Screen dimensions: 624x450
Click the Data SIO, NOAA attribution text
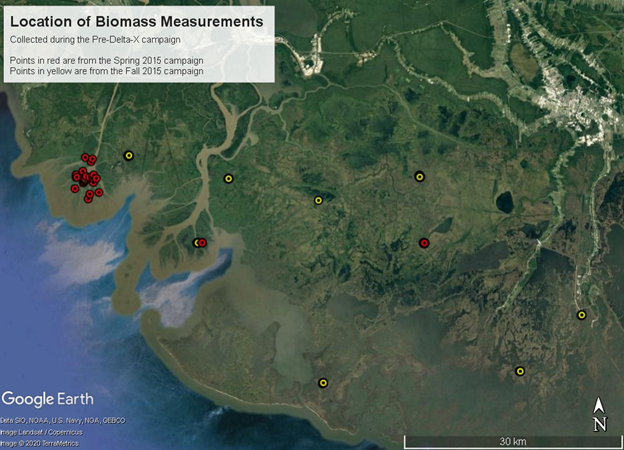coord(62,420)
